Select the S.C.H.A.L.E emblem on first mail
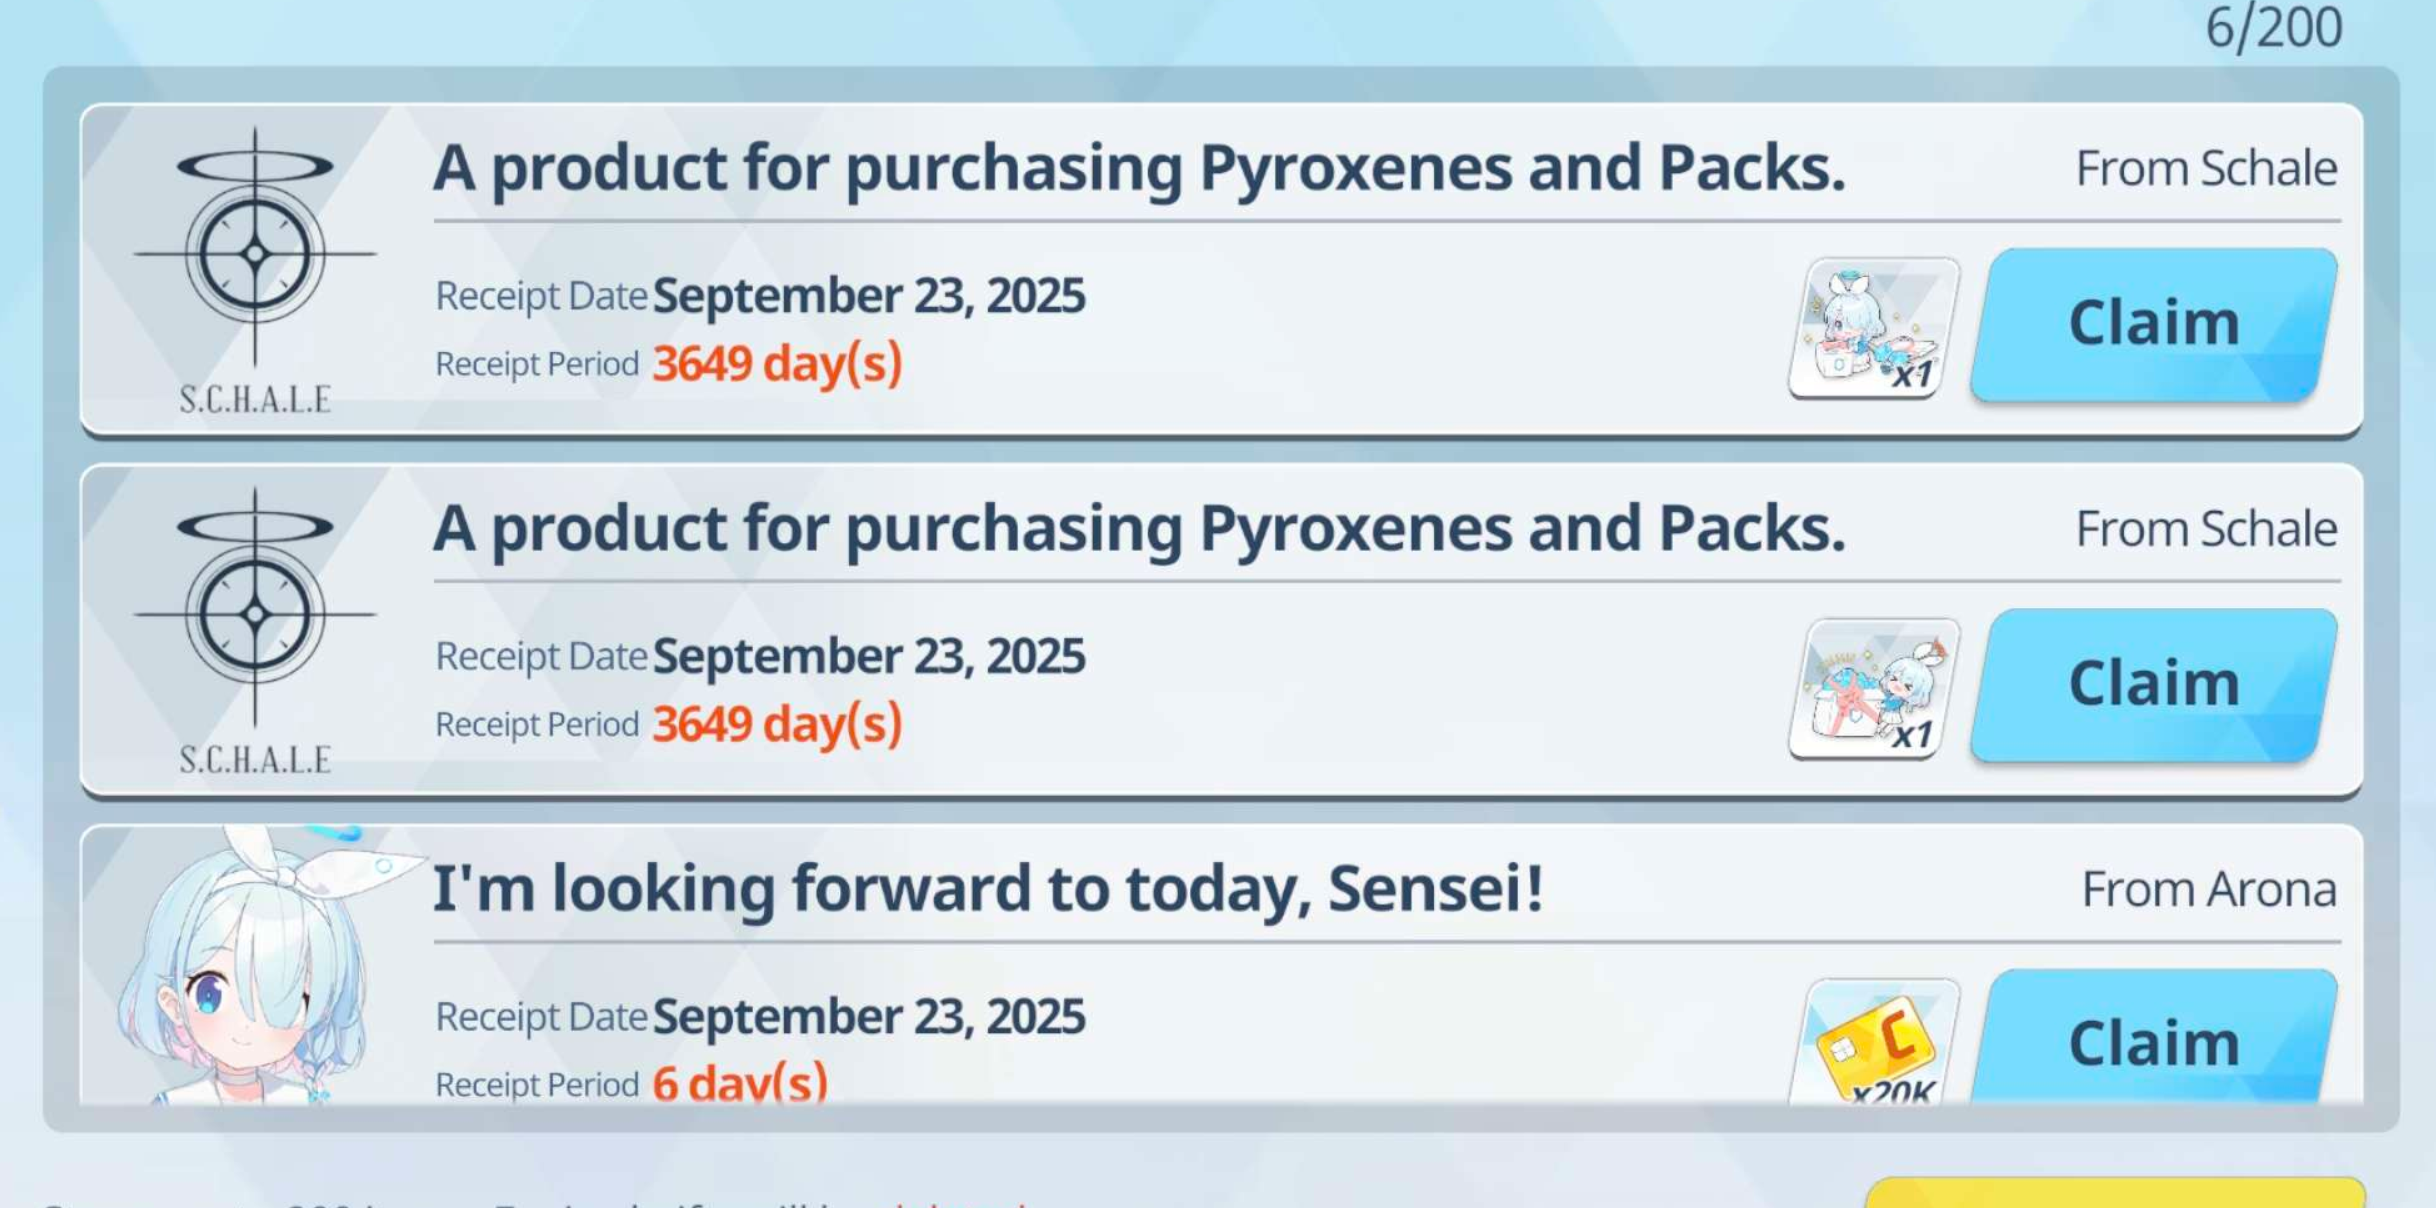 coord(255,270)
